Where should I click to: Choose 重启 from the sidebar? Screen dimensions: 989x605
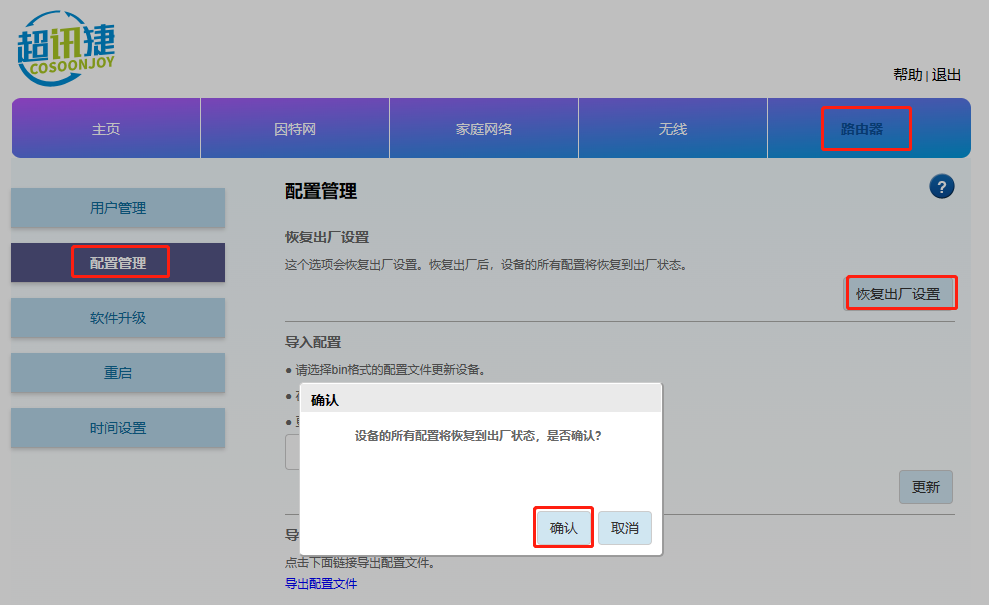tap(118, 373)
